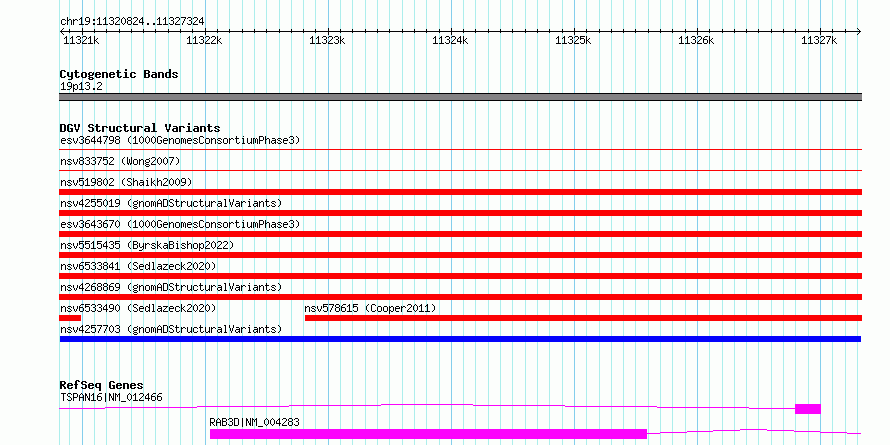Open variant label nsv6533841 (Sedlazeck2020)
The image size is (890, 445).
(138, 266)
